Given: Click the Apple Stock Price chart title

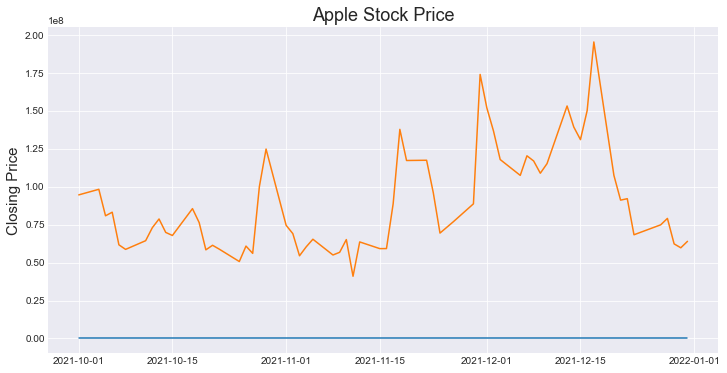Looking at the screenshot, I should [383, 14].
